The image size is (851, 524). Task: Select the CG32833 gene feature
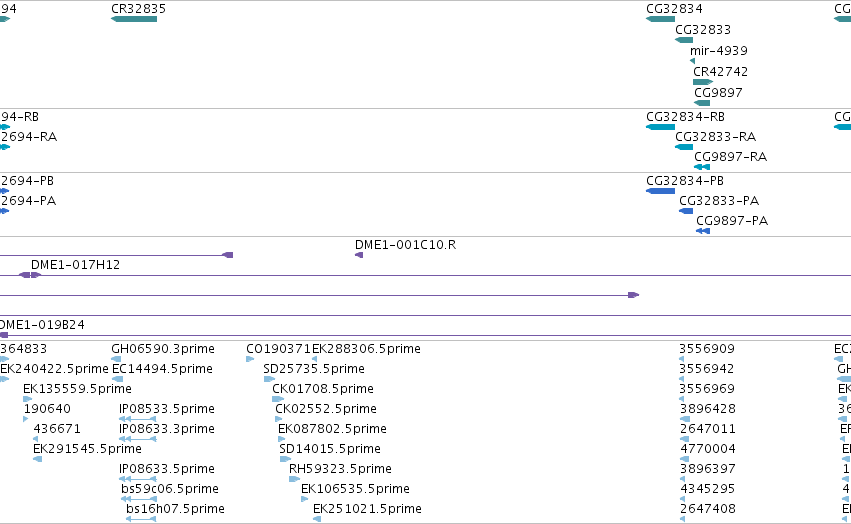tap(684, 40)
